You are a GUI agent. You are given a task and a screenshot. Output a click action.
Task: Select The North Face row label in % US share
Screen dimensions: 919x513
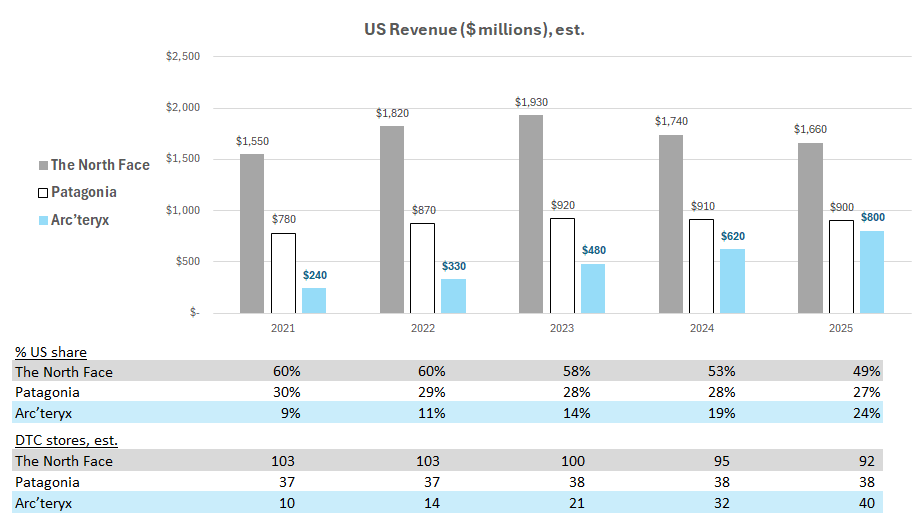pyautogui.click(x=64, y=372)
